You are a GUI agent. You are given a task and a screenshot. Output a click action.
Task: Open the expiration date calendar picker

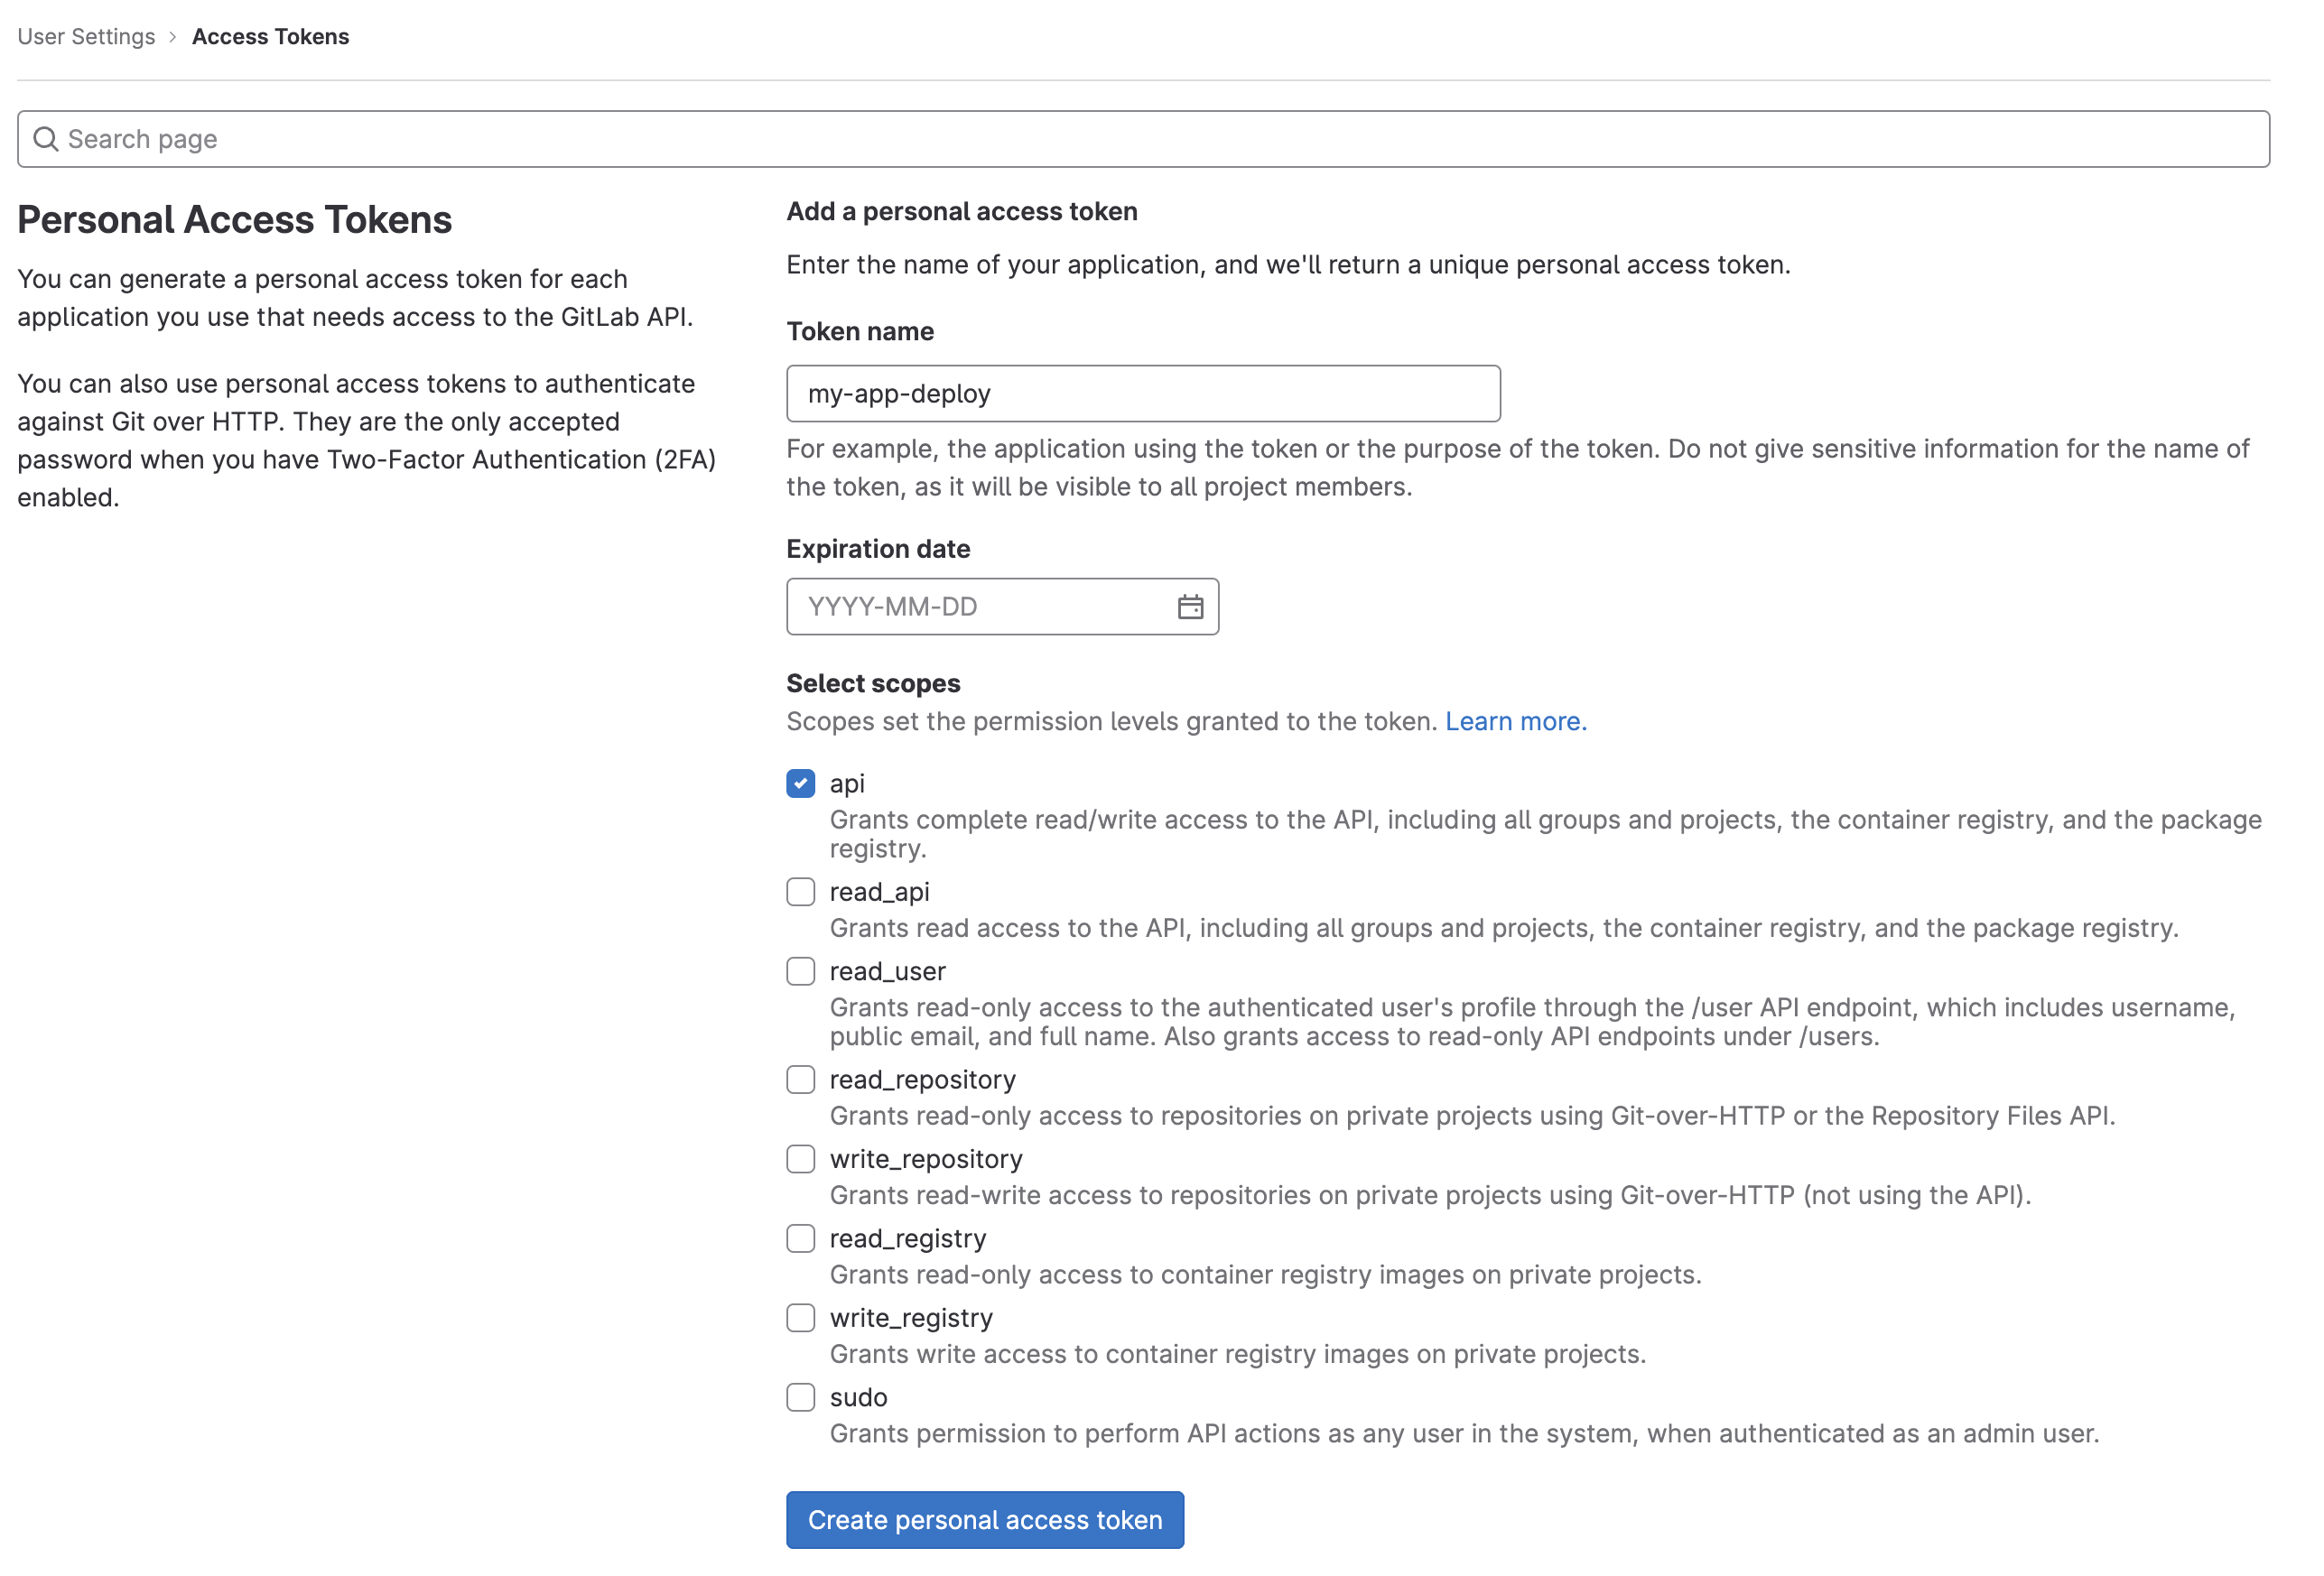[x=1190, y=607]
